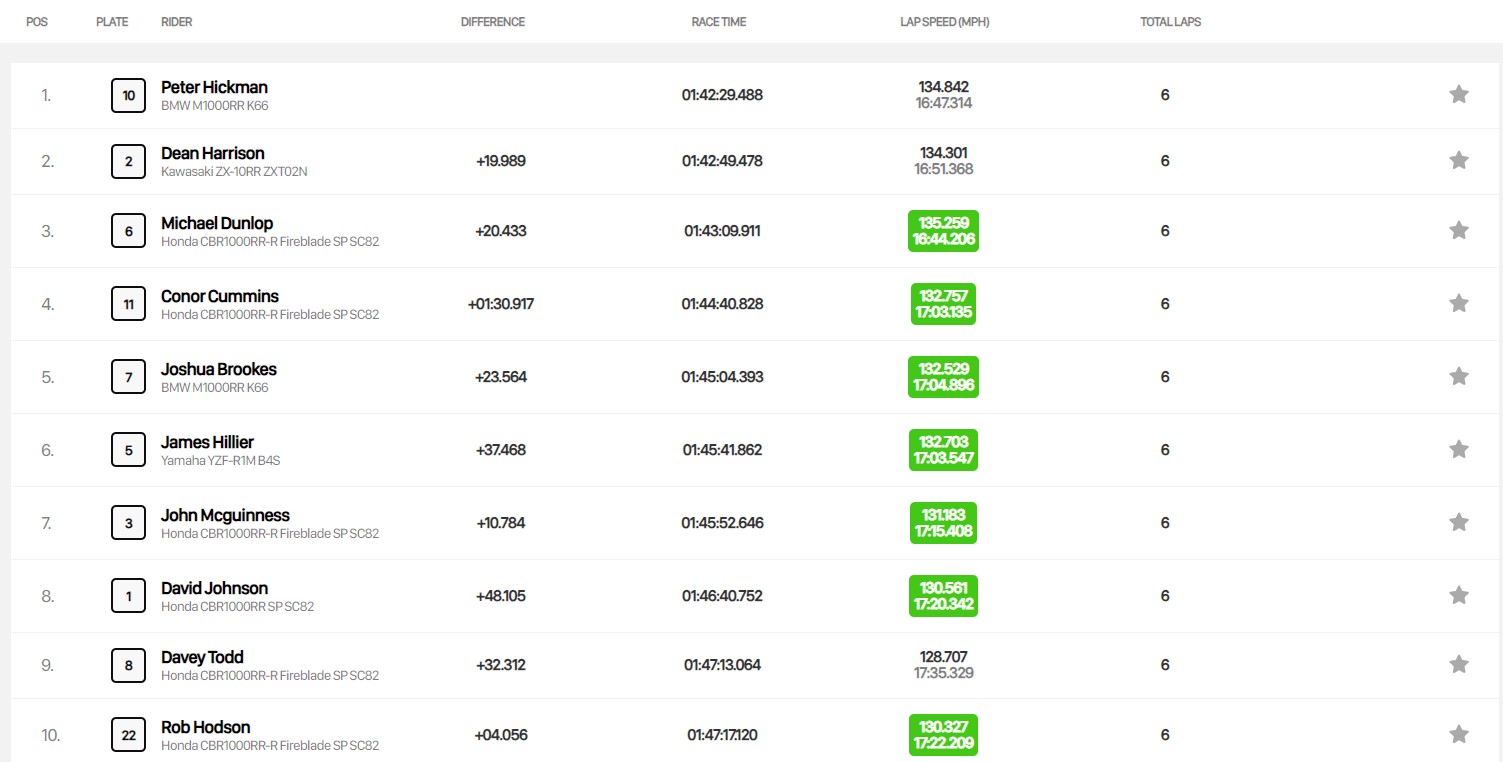
Task: Select plate number 22 badge
Action: point(128,735)
